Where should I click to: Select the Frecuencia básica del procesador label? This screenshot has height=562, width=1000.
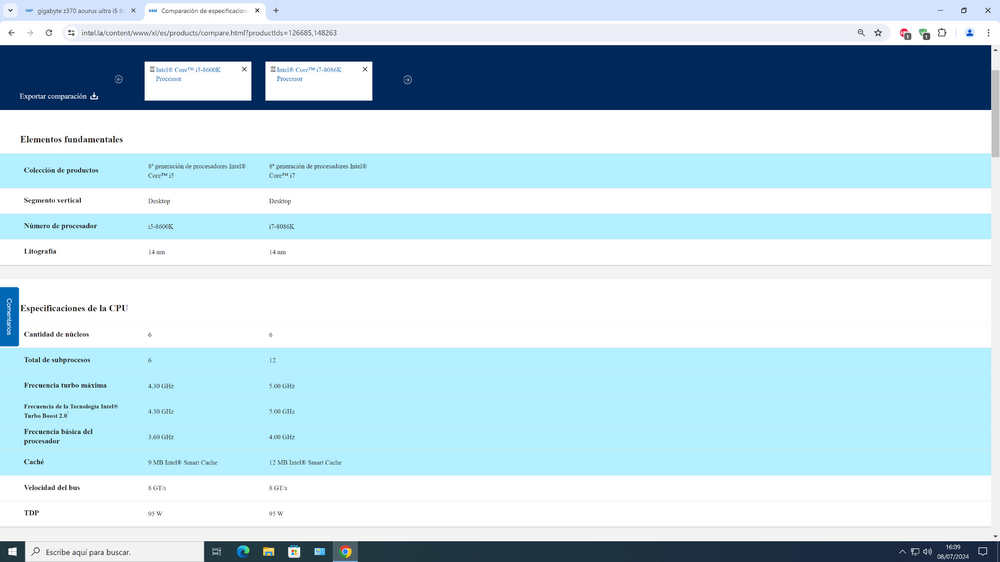(x=58, y=436)
